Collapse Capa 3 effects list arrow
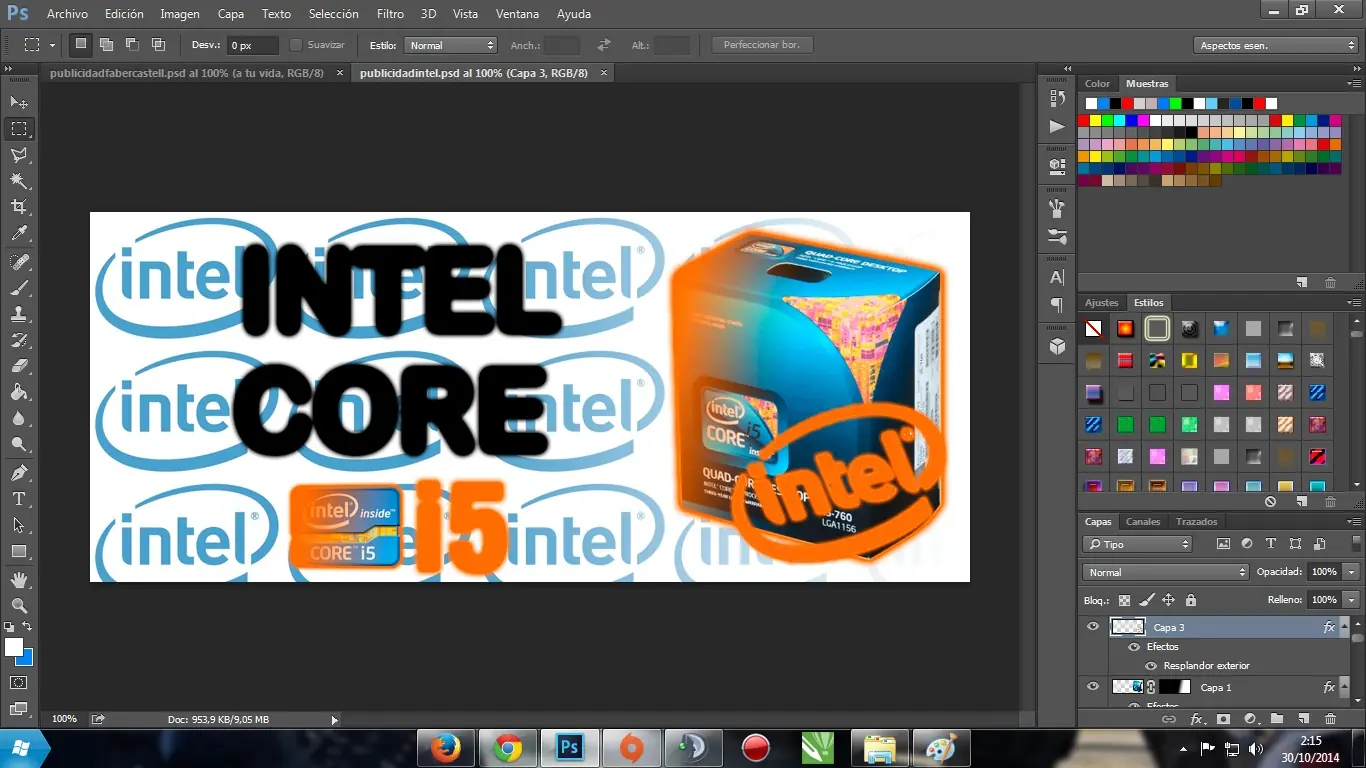The width and height of the screenshot is (1366, 768). pyautogui.click(x=1343, y=627)
